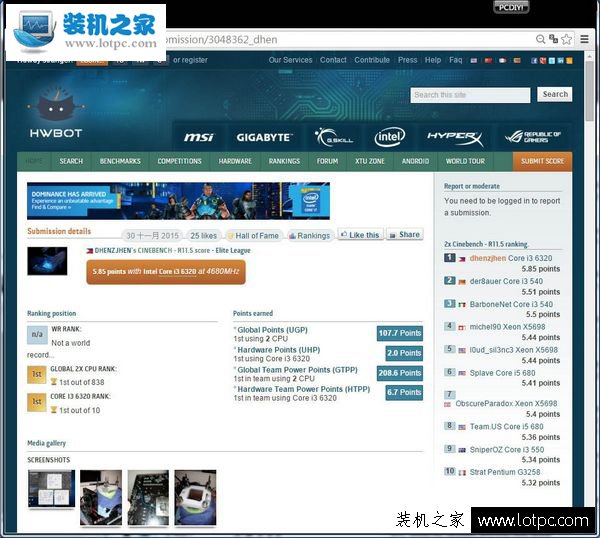Click the red China flag icon
This screenshot has height=538, width=600.
488,60
